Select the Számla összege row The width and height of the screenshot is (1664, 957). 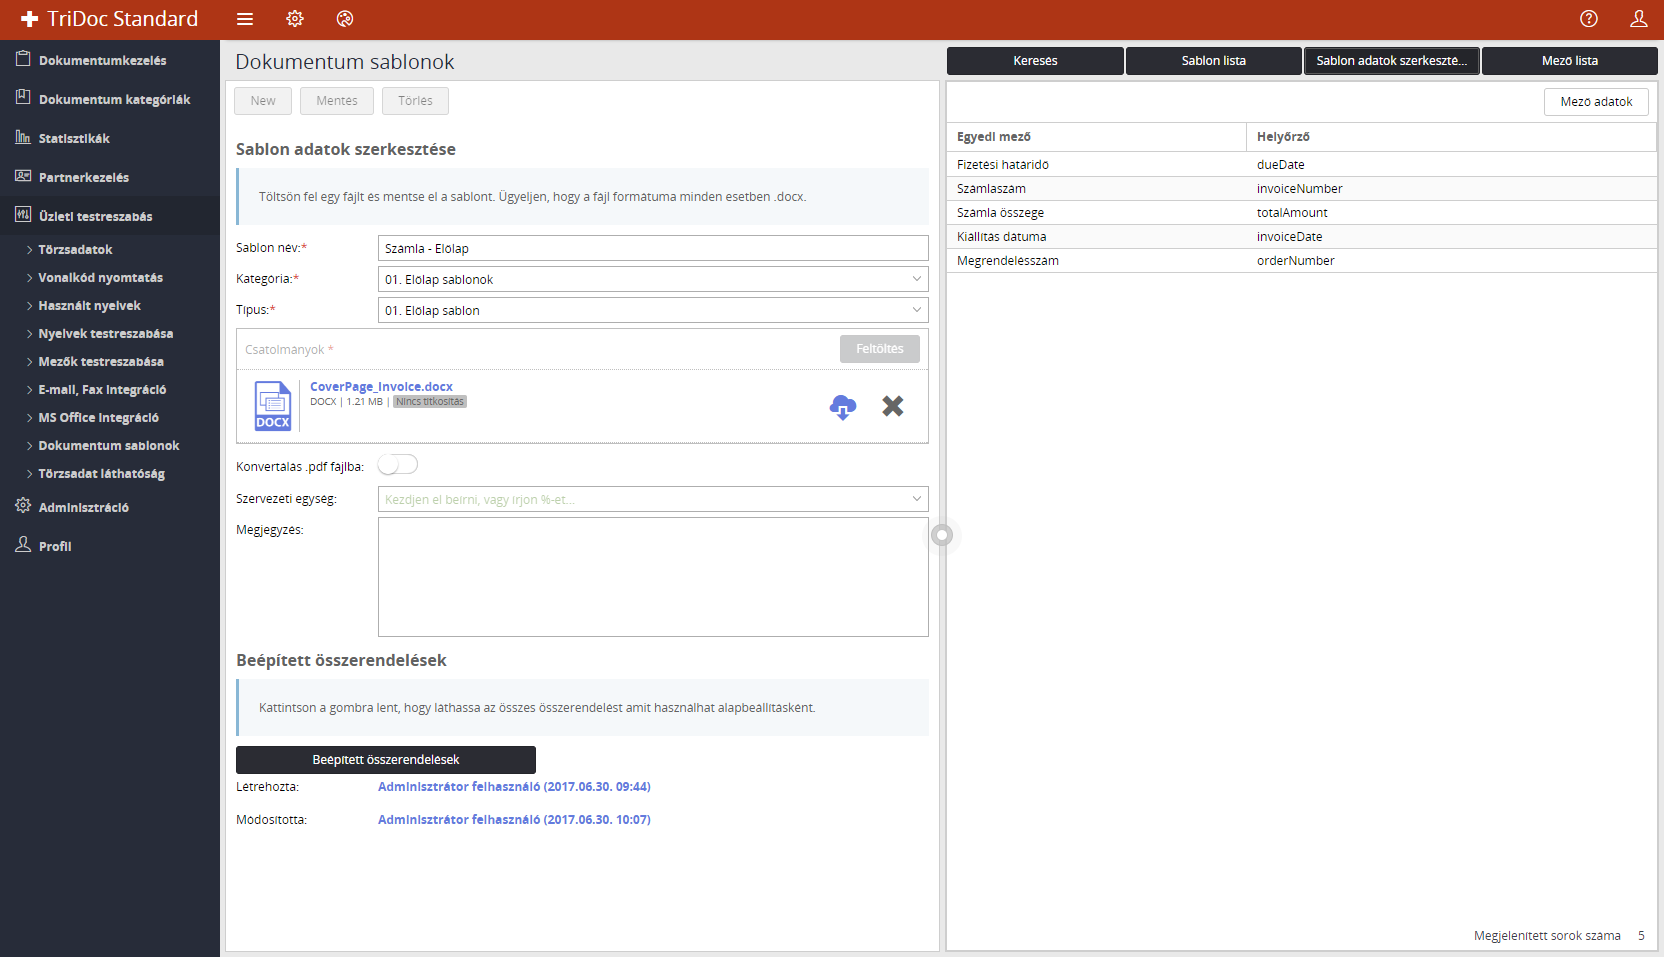click(x=1302, y=213)
